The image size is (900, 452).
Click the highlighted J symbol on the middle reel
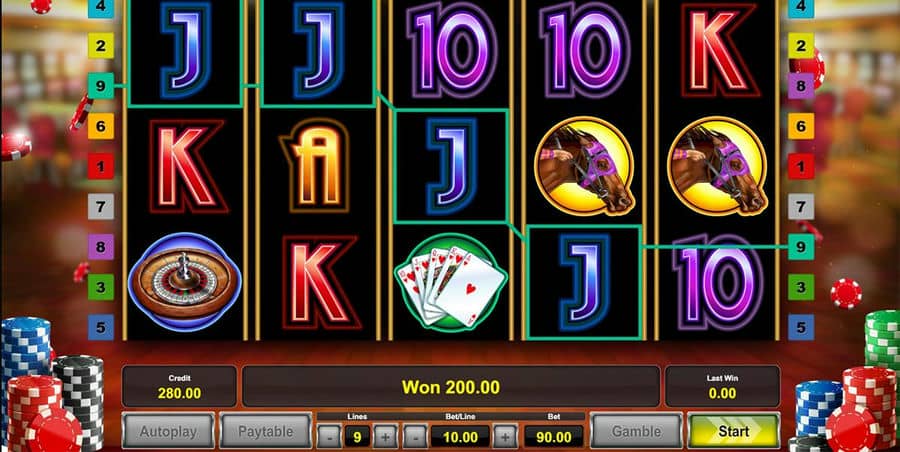coord(451,166)
